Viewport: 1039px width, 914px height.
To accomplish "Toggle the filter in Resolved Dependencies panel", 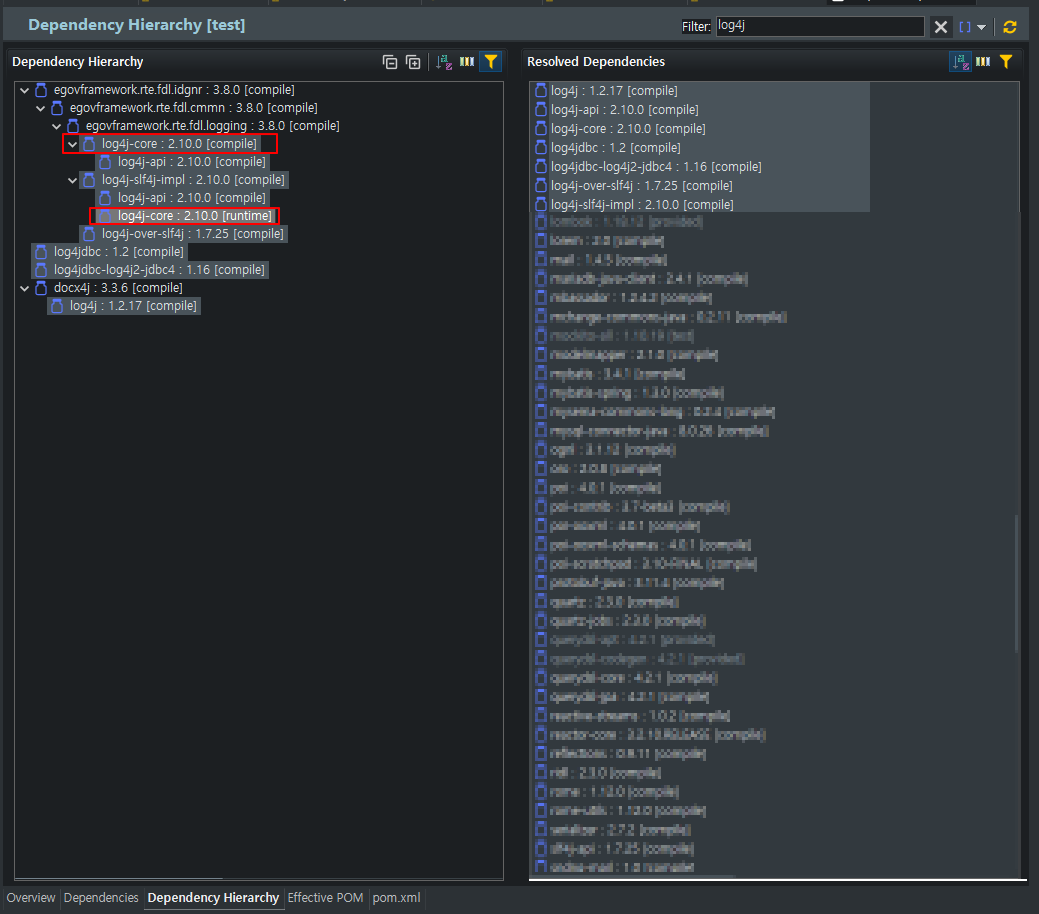I will (x=1006, y=62).
